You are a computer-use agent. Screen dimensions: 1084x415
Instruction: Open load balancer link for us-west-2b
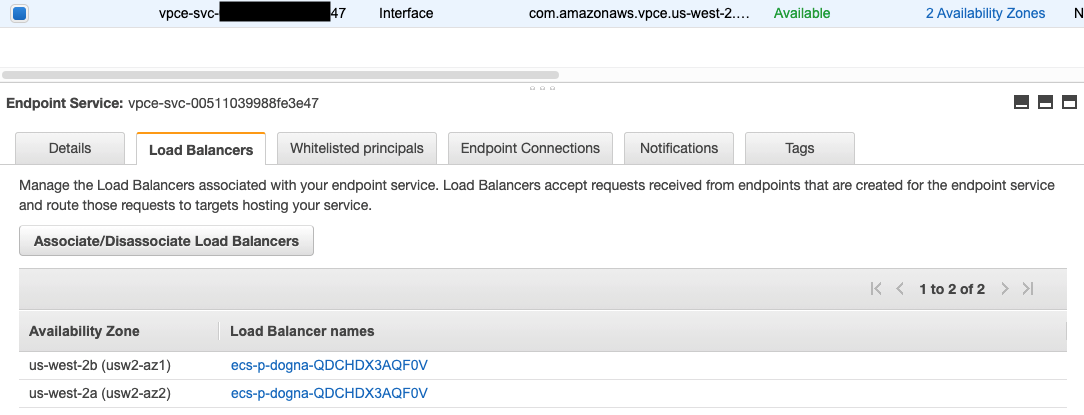329,365
